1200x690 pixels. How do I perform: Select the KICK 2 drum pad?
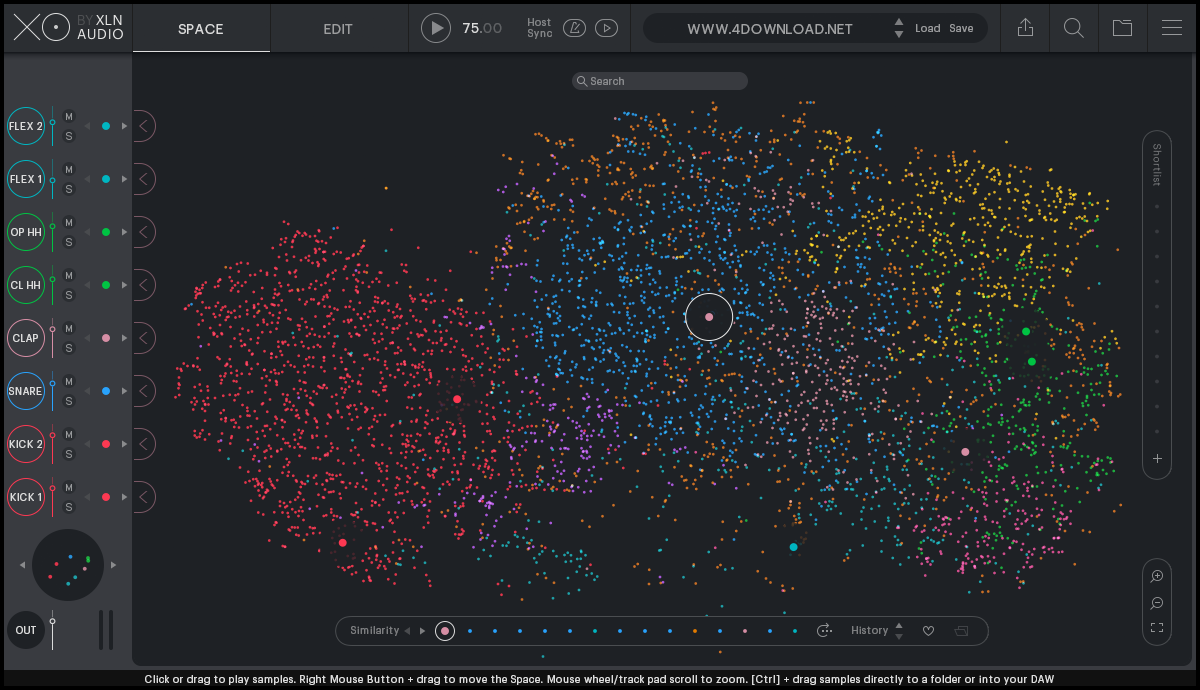tap(26, 444)
